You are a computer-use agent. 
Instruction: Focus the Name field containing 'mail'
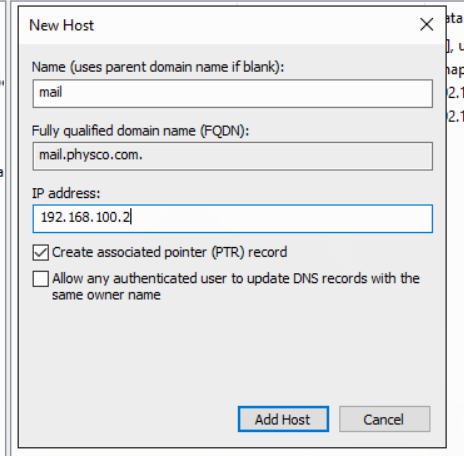[x=233, y=93]
